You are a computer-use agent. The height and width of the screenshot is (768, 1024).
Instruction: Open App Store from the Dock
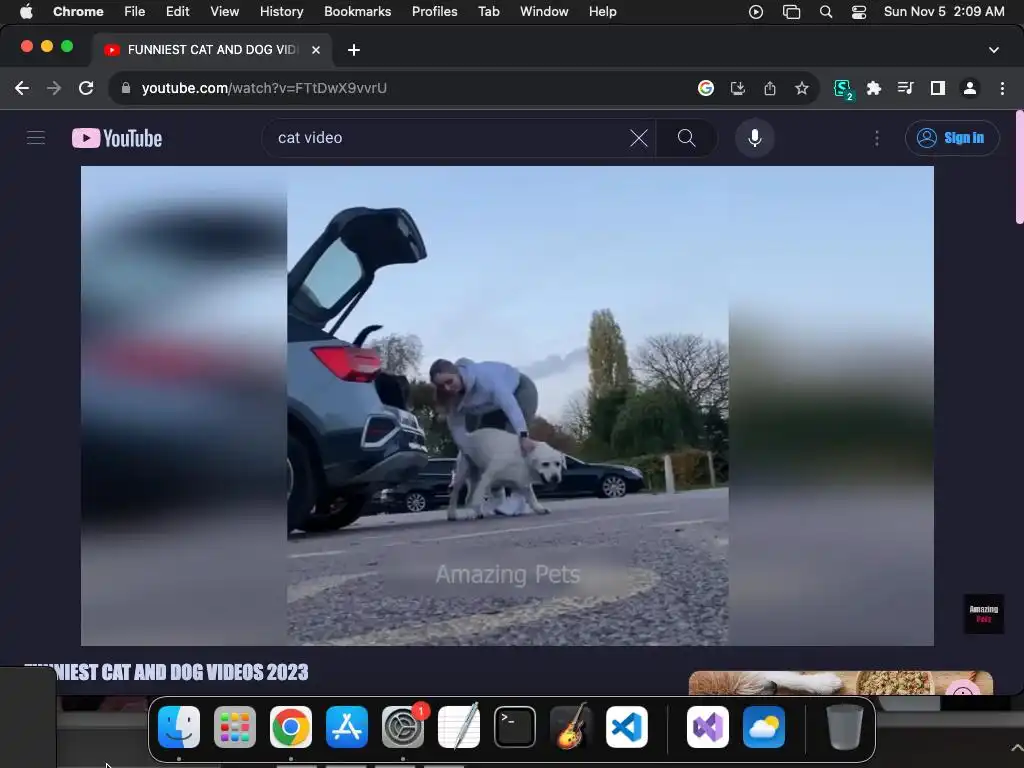point(347,727)
